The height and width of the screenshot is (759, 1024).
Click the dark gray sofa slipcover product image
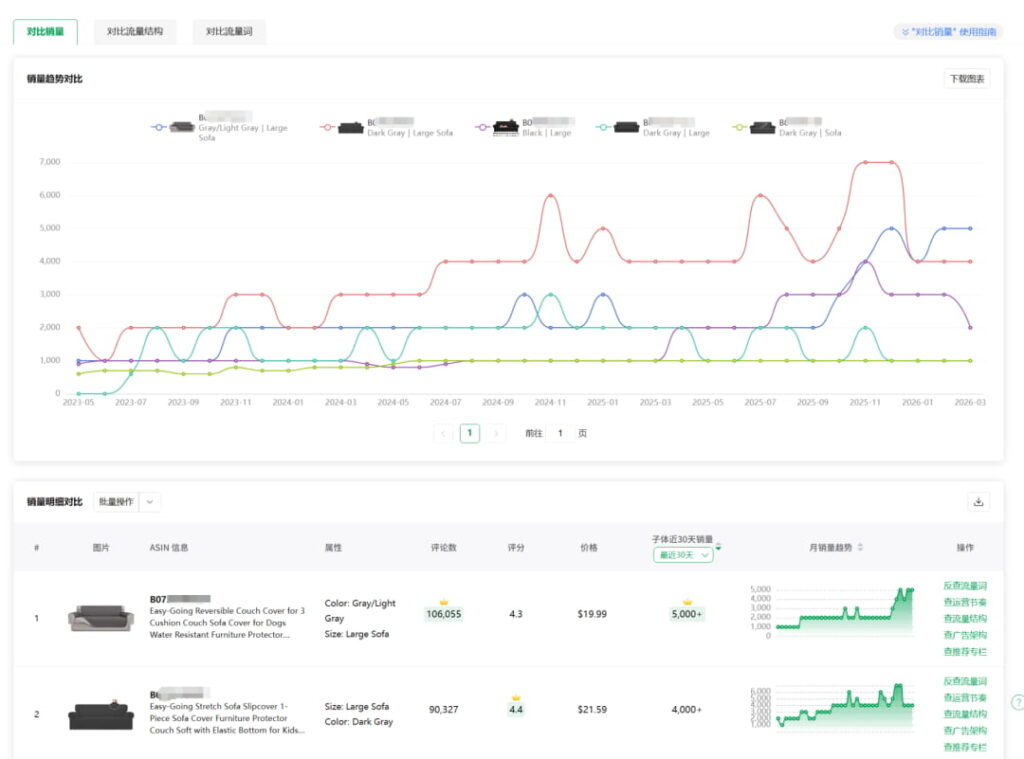100,714
